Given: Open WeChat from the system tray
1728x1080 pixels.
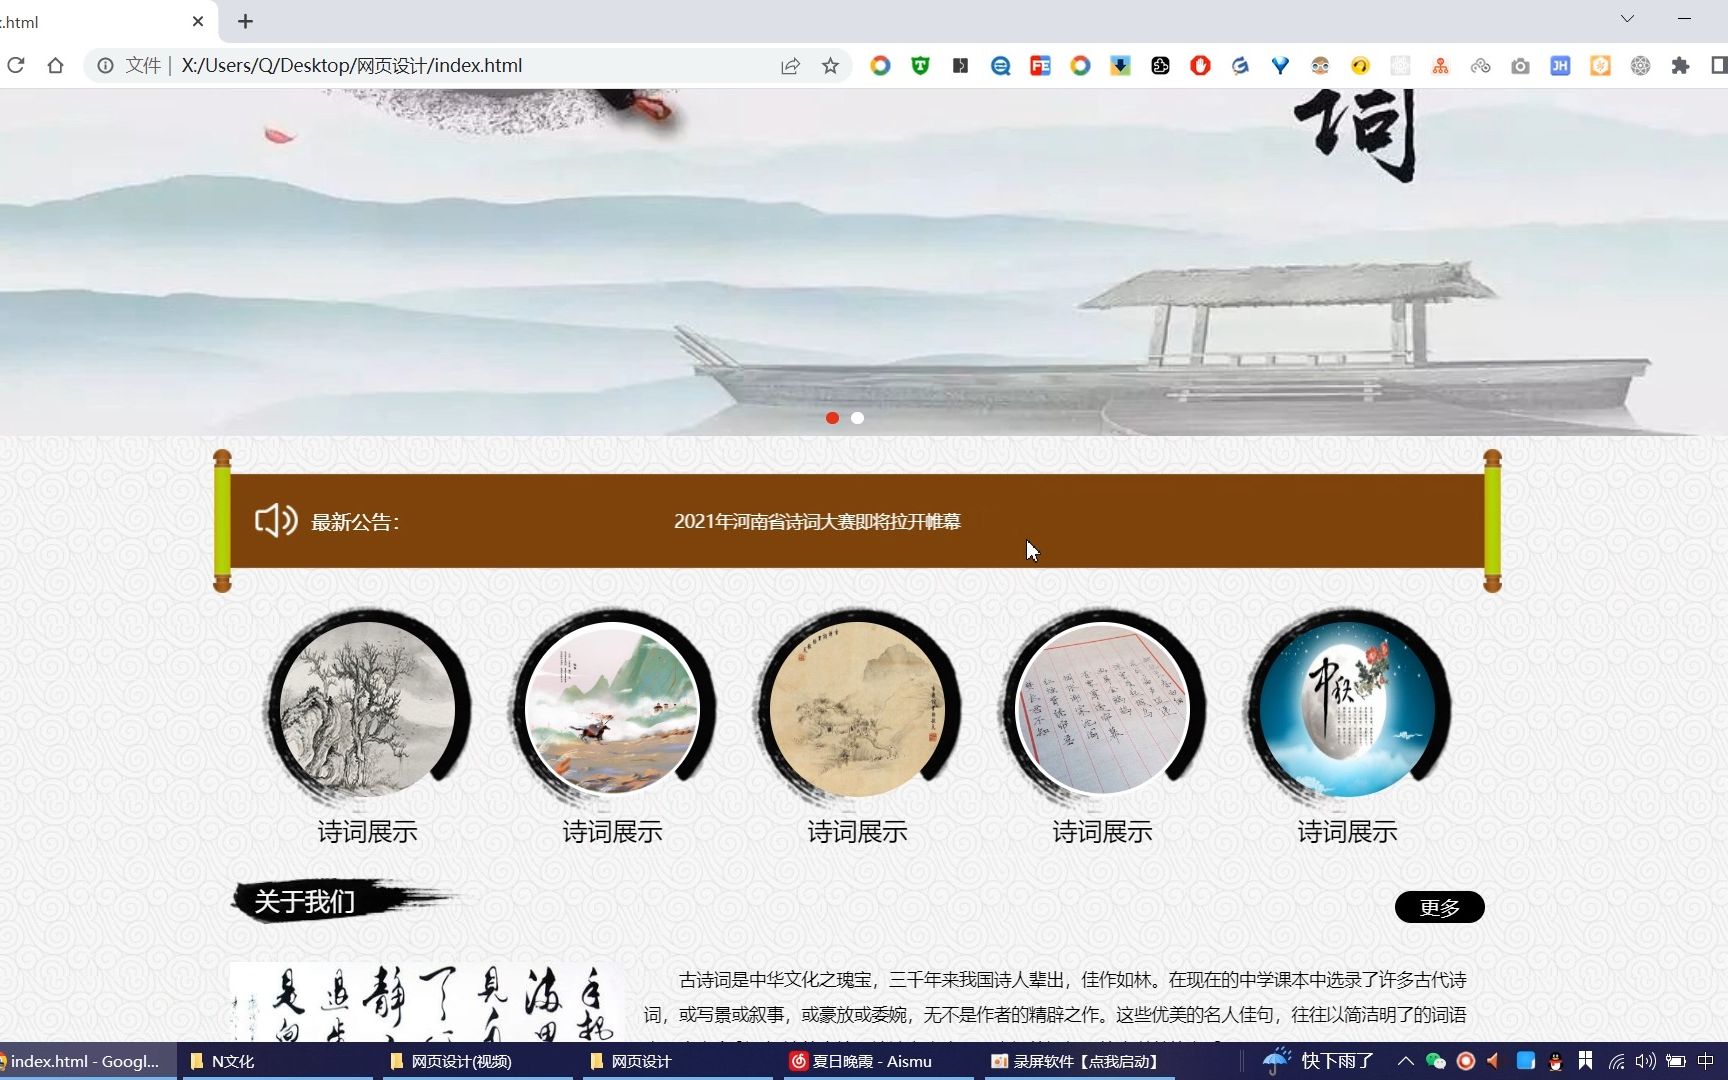Looking at the screenshot, I should pyautogui.click(x=1435, y=1061).
